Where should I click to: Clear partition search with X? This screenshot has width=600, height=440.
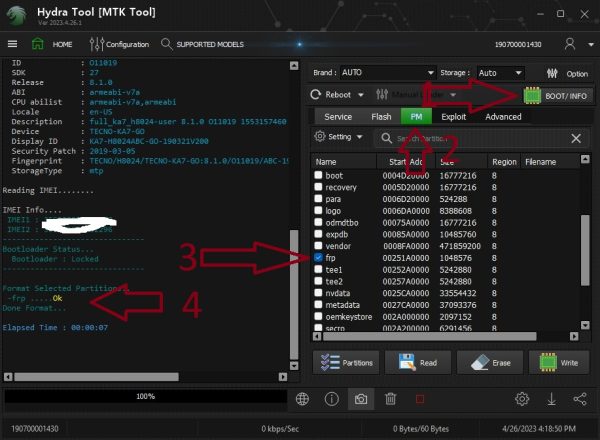(576, 138)
